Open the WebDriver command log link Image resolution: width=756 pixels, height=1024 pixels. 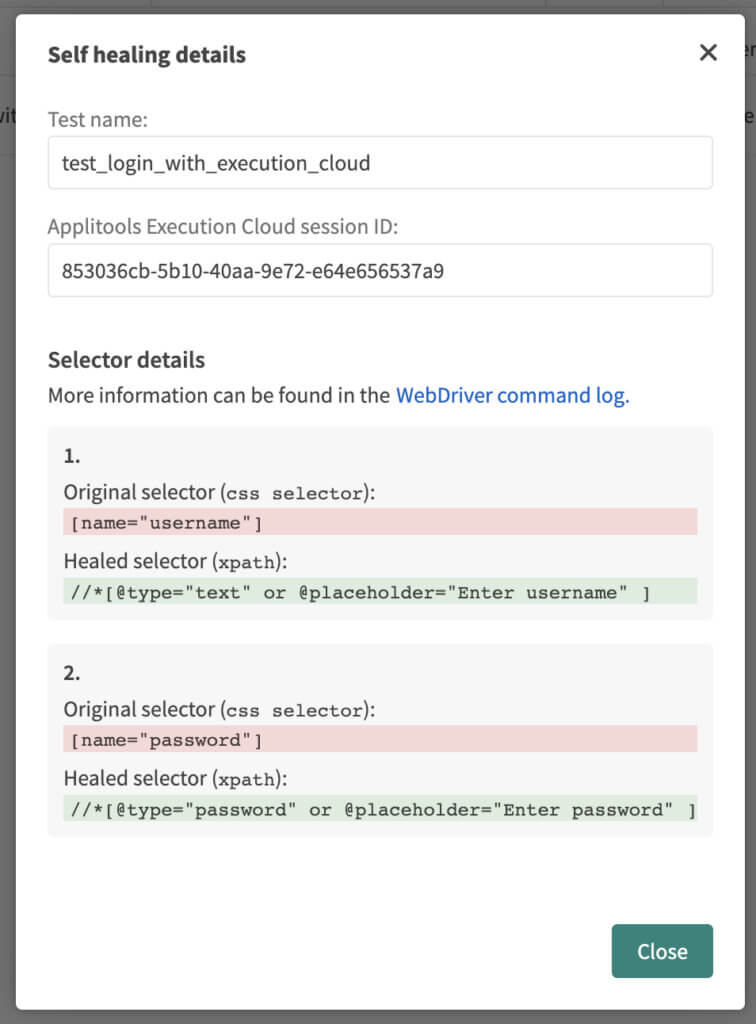click(x=512, y=395)
